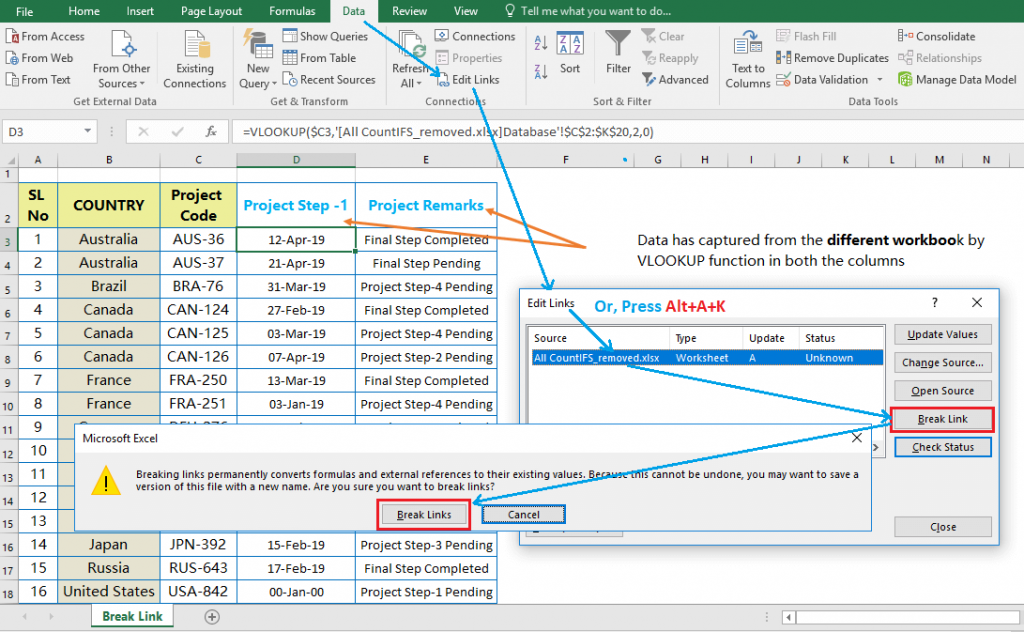Click inside the formula bar

[x=627, y=132]
